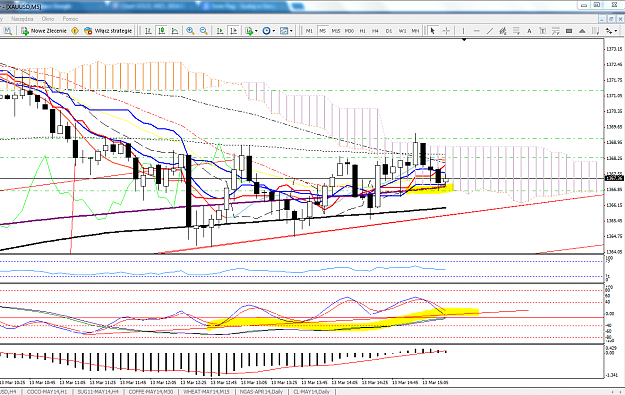Switch to the WHEAT-MAY14,M15 chart tab

click(x=206, y=392)
